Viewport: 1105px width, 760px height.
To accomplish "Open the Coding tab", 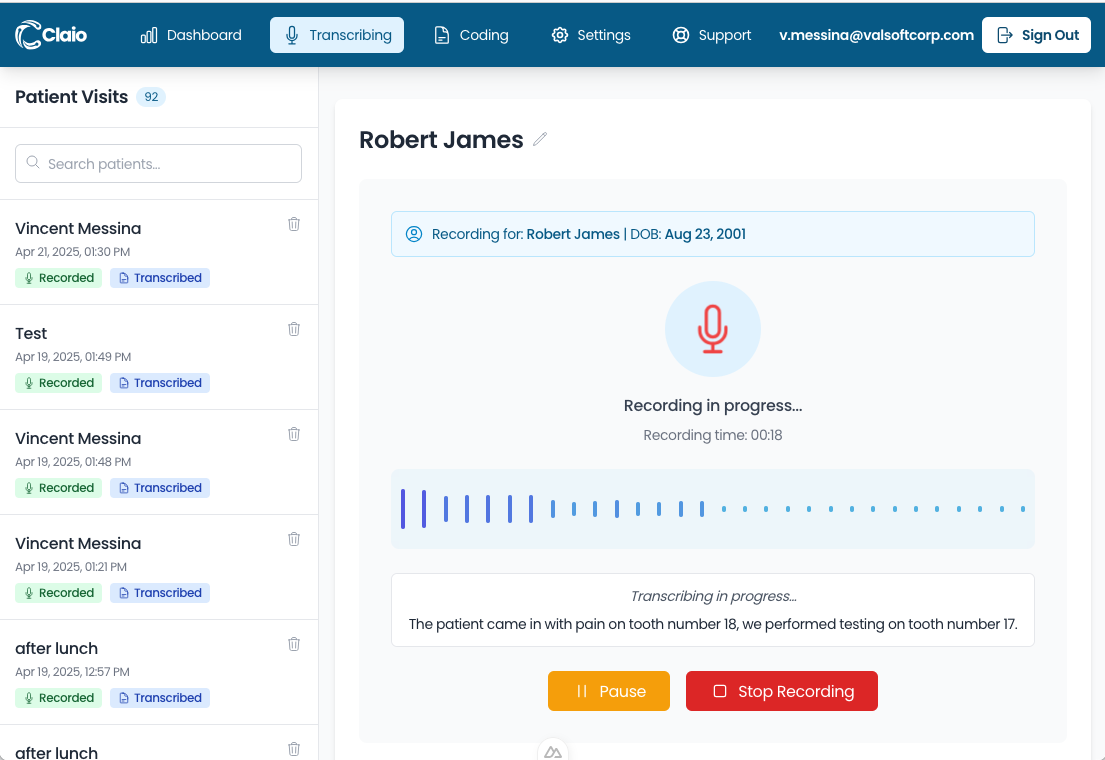I will 471,35.
